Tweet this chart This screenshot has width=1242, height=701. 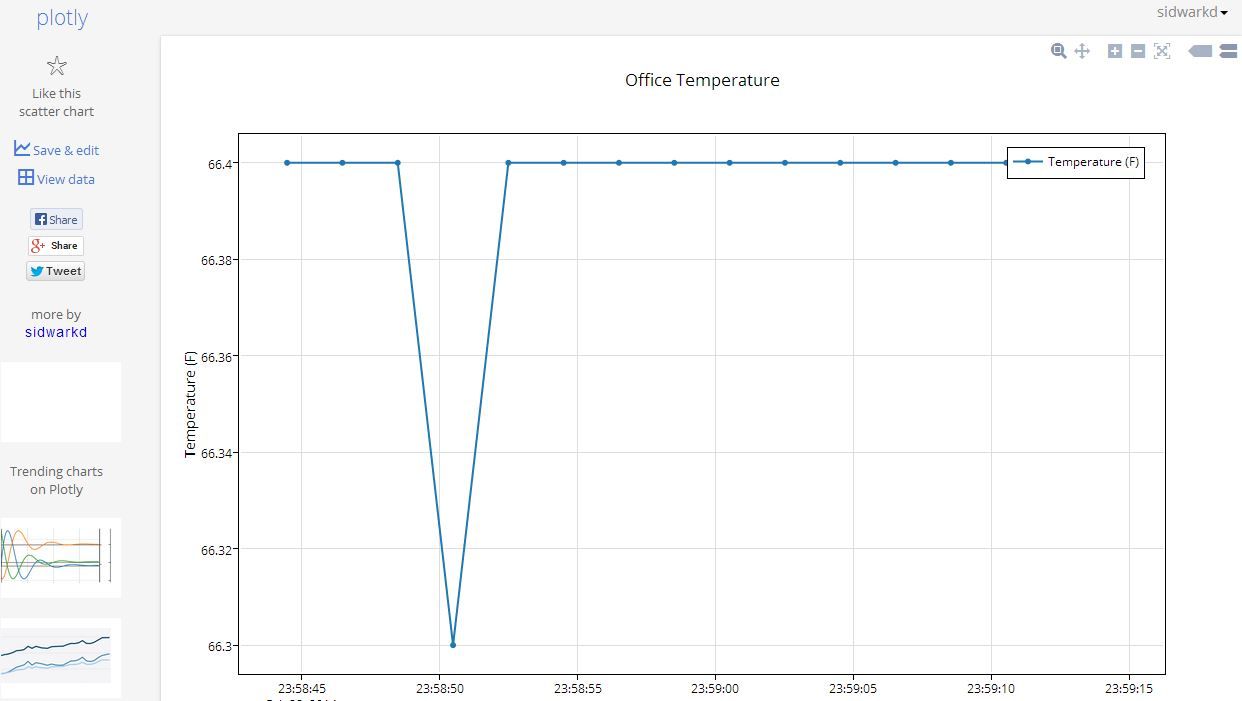56,271
